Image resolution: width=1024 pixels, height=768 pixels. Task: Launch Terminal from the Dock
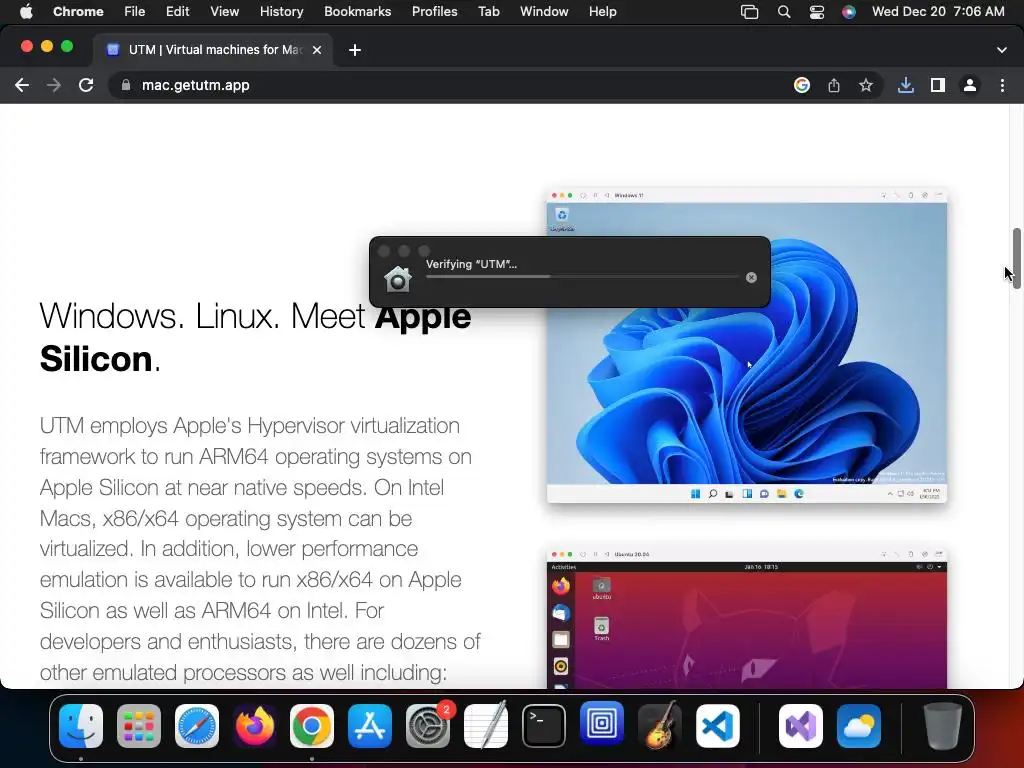(x=543, y=726)
